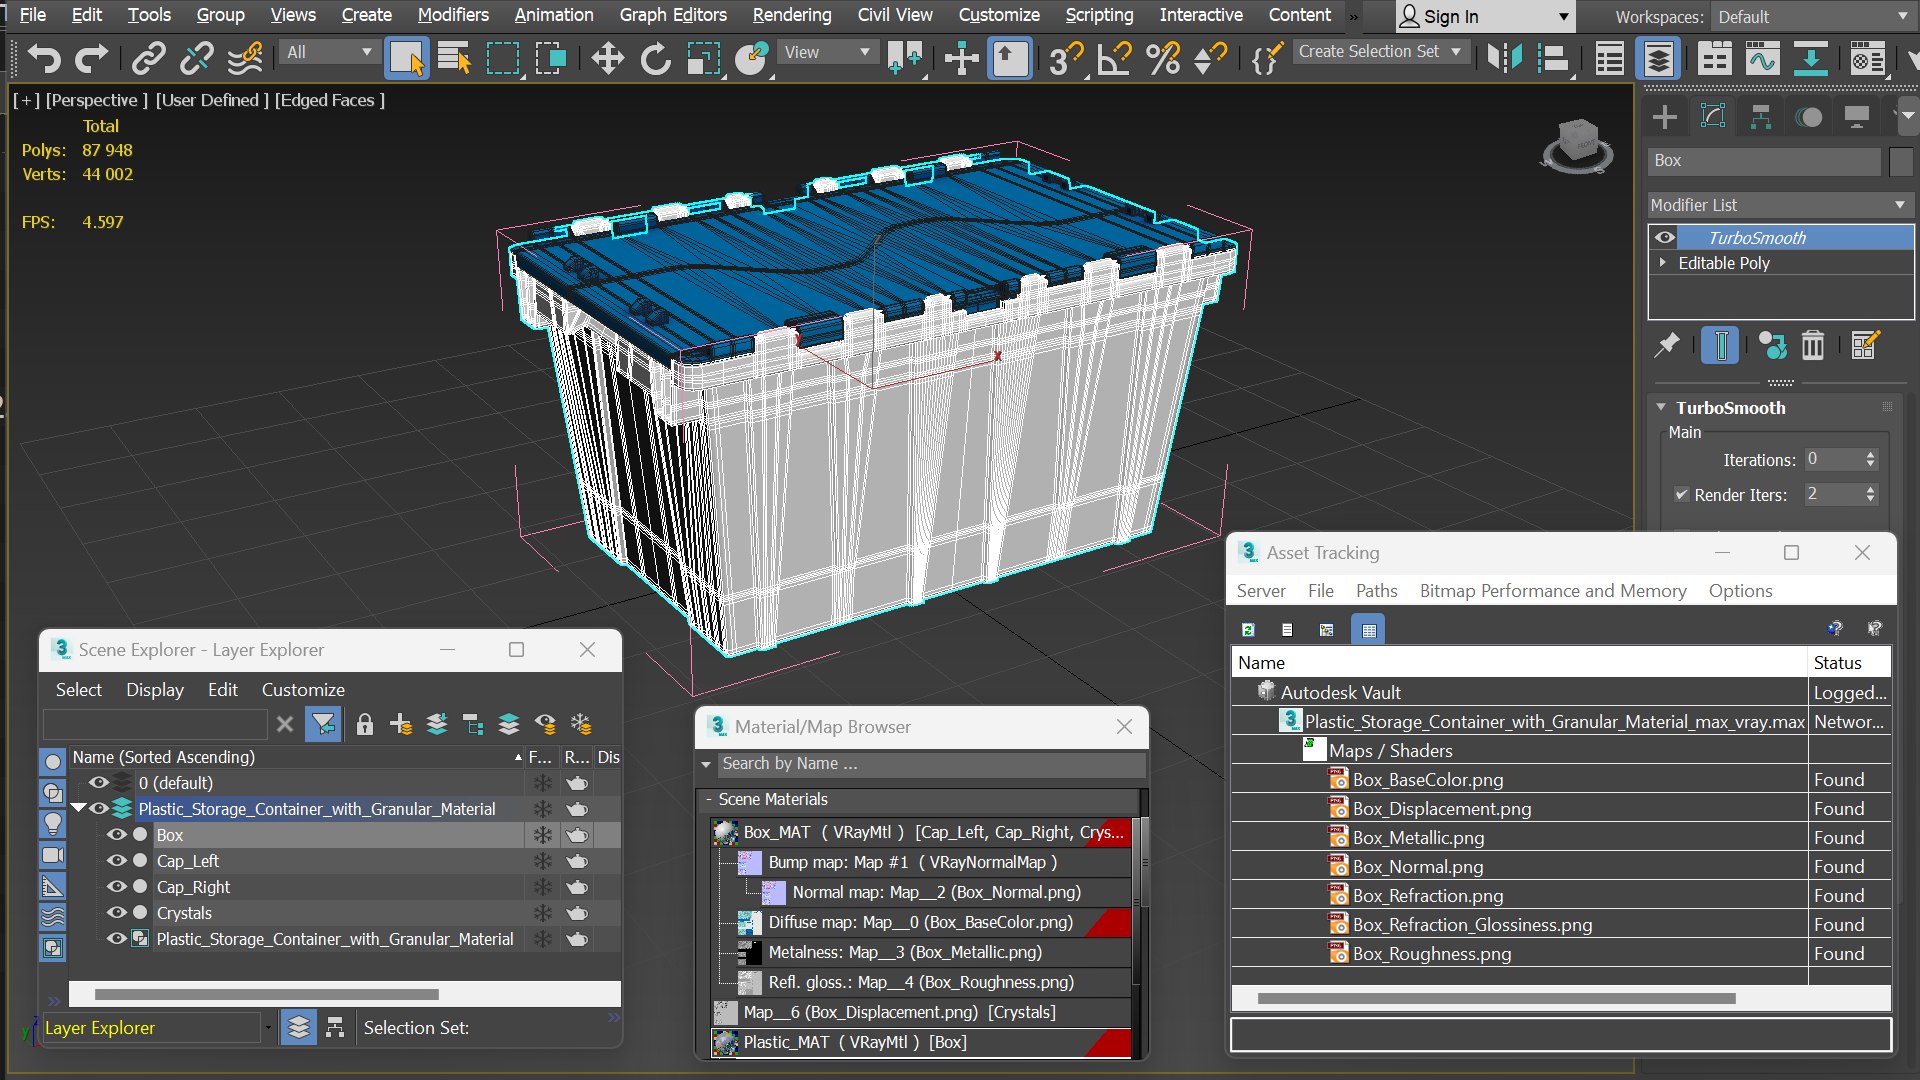The image size is (1920, 1080).
Task: Click the [Perspective] viewport label
Action: (x=97, y=100)
